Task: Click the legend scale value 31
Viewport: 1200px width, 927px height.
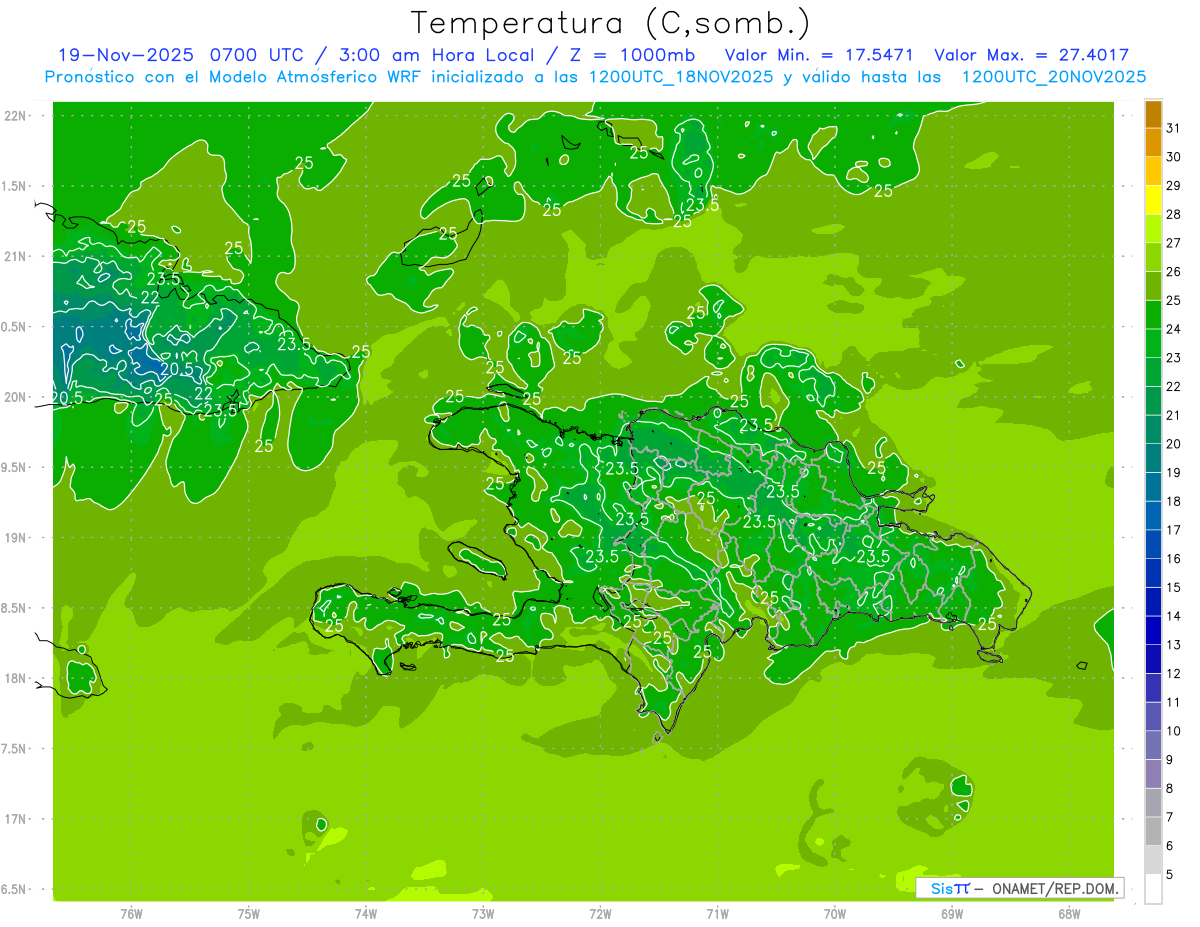Action: [x=1173, y=128]
